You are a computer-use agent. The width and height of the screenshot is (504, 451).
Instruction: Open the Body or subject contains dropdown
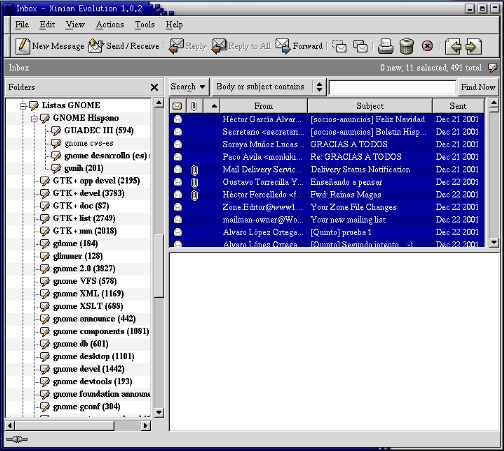[269, 87]
